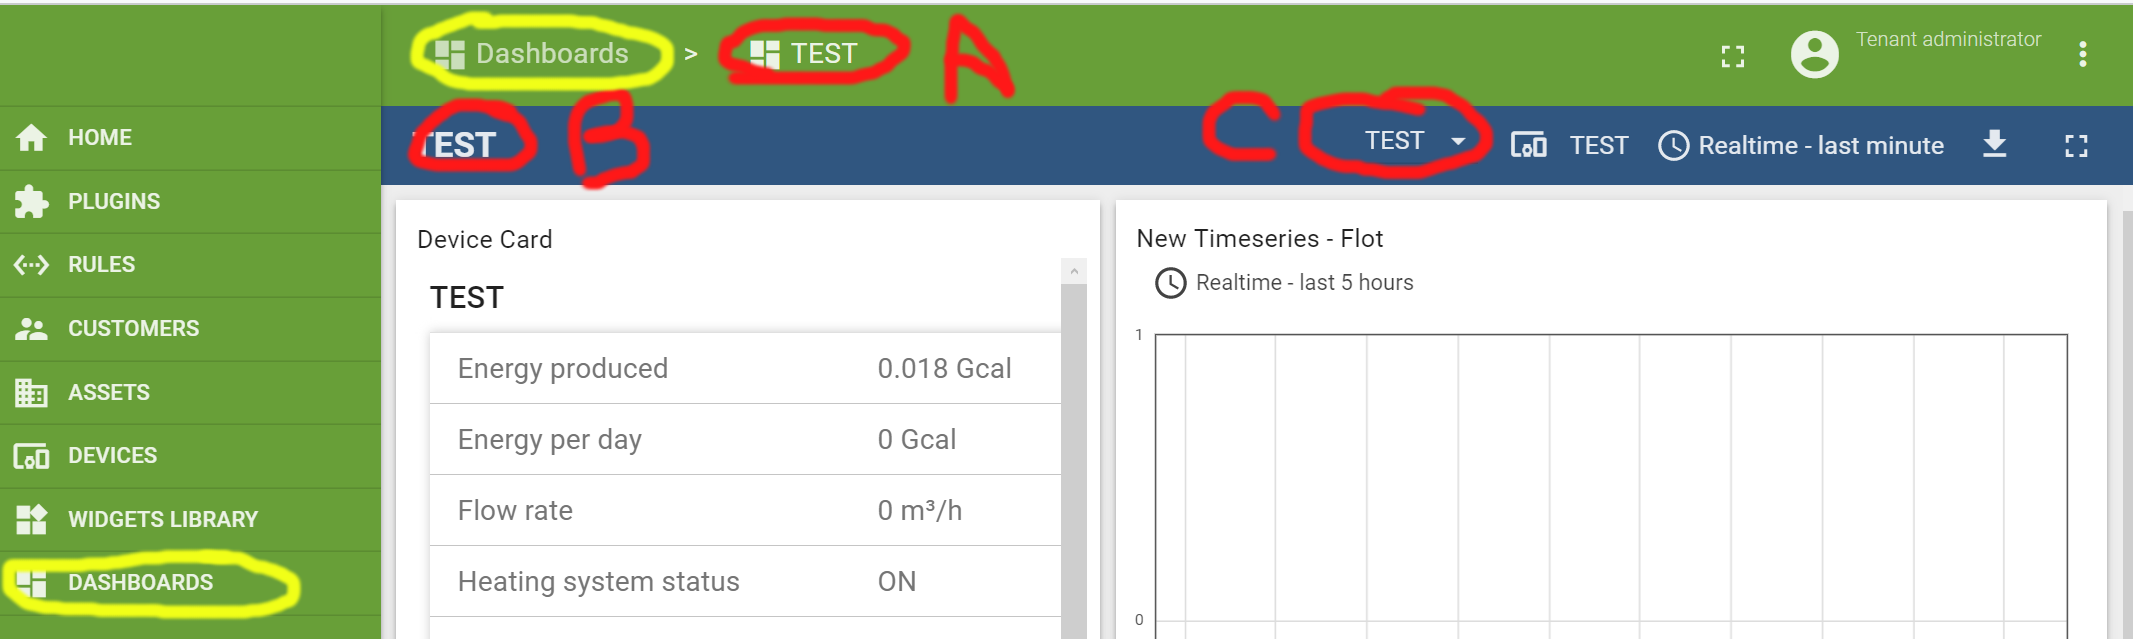Select DASHBOARDS in the left menu
This screenshot has width=2133, height=639.
click(140, 582)
